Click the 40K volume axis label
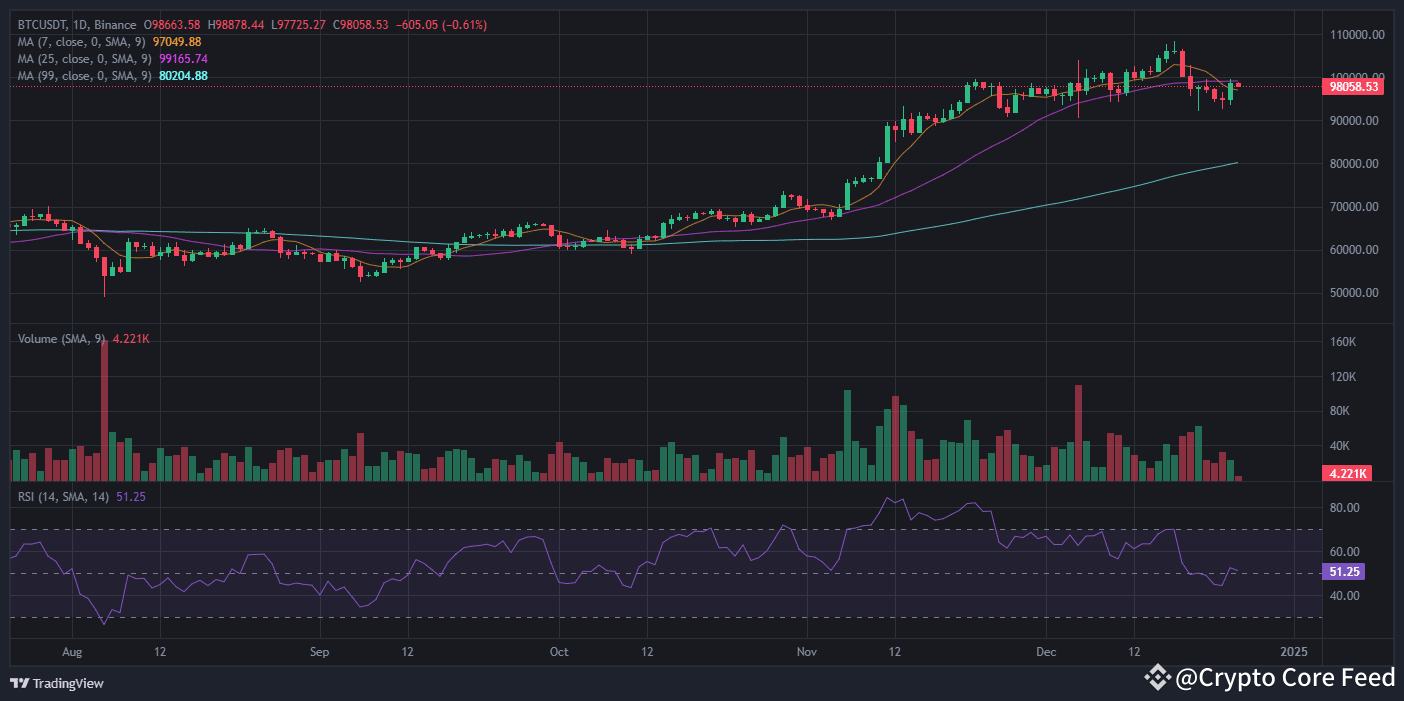Image resolution: width=1404 pixels, height=701 pixels. (x=1339, y=446)
